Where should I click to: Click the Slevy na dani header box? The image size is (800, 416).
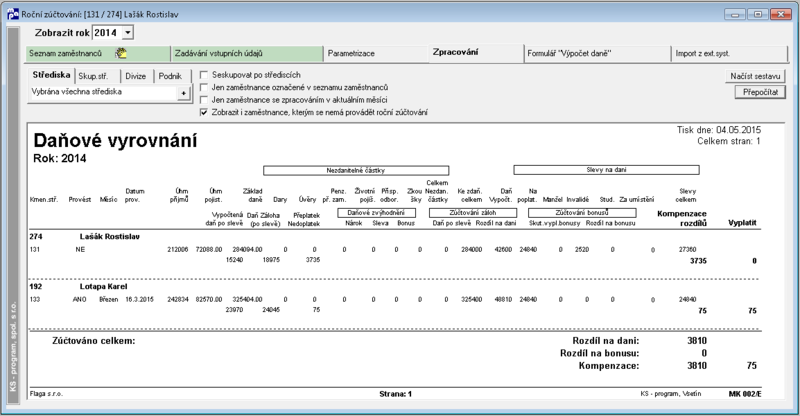[606, 170]
